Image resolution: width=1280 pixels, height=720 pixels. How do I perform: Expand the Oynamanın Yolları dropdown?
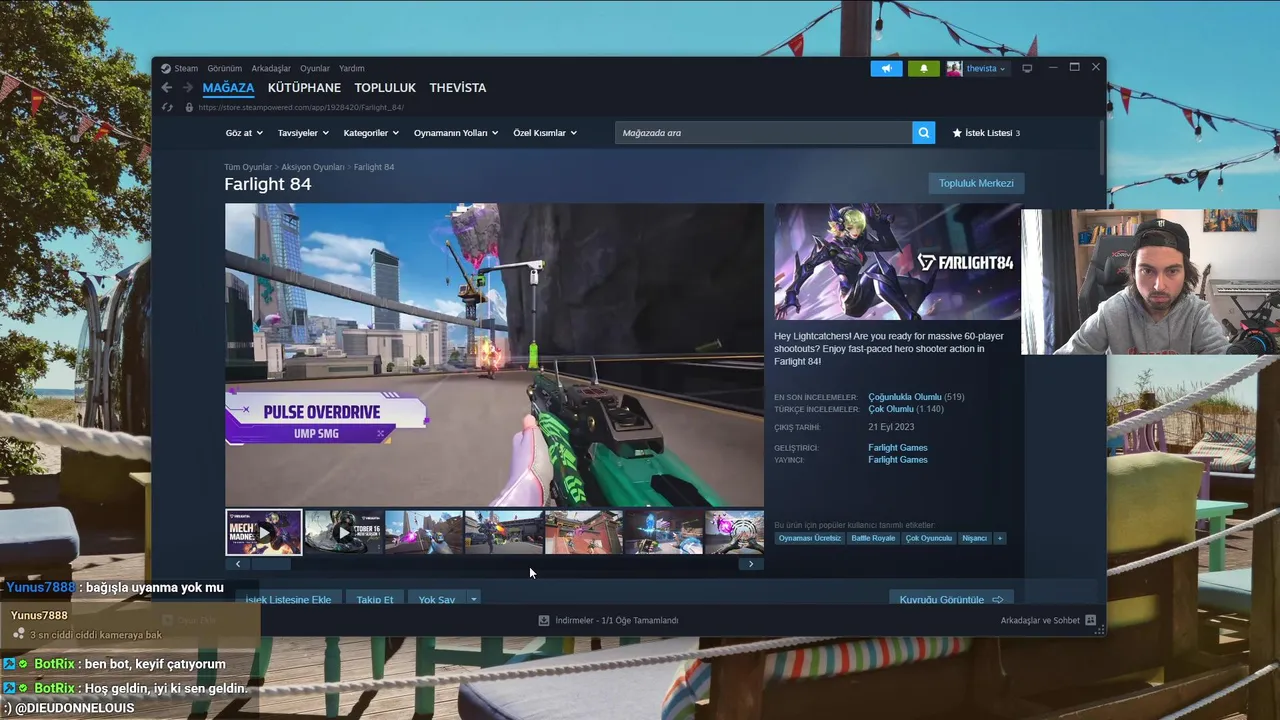tap(456, 133)
